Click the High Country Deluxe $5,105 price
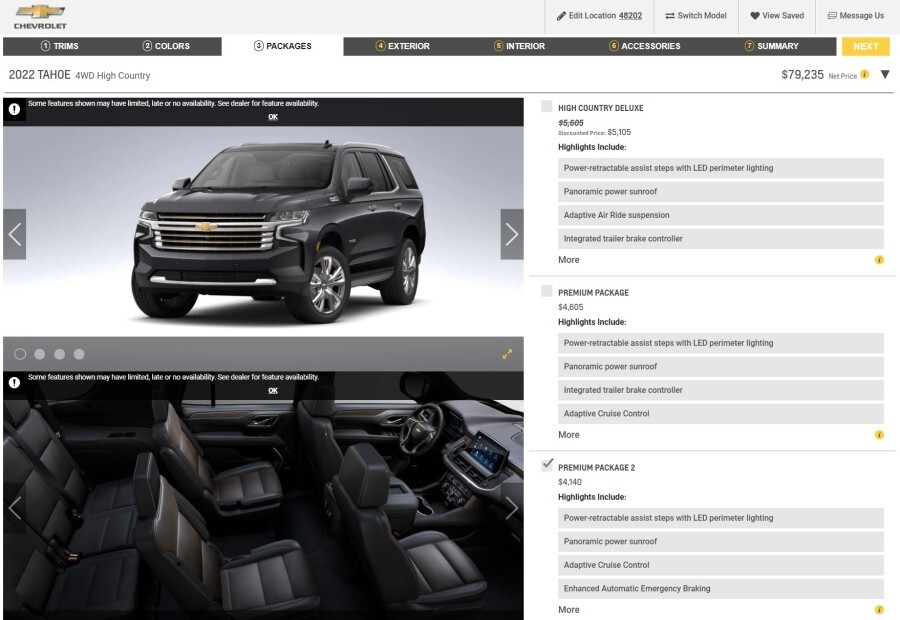 click(619, 133)
